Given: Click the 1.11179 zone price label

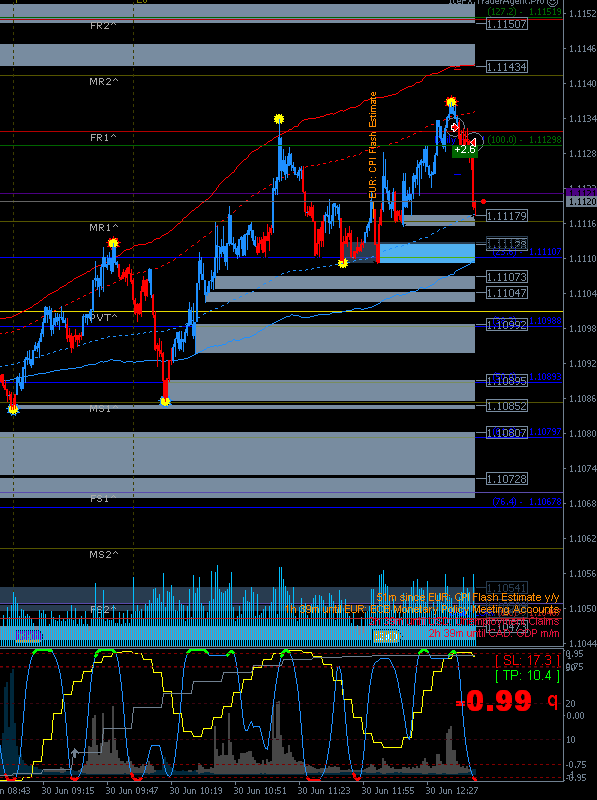Looking at the screenshot, I should (507, 216).
